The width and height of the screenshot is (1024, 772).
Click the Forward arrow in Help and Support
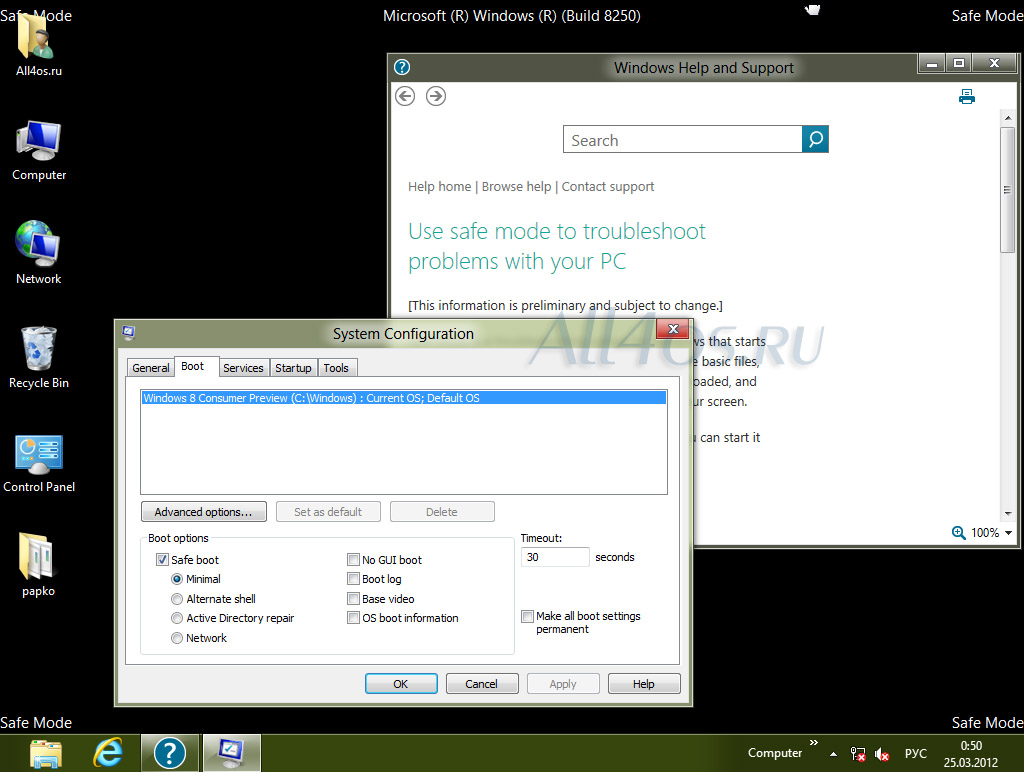point(436,96)
